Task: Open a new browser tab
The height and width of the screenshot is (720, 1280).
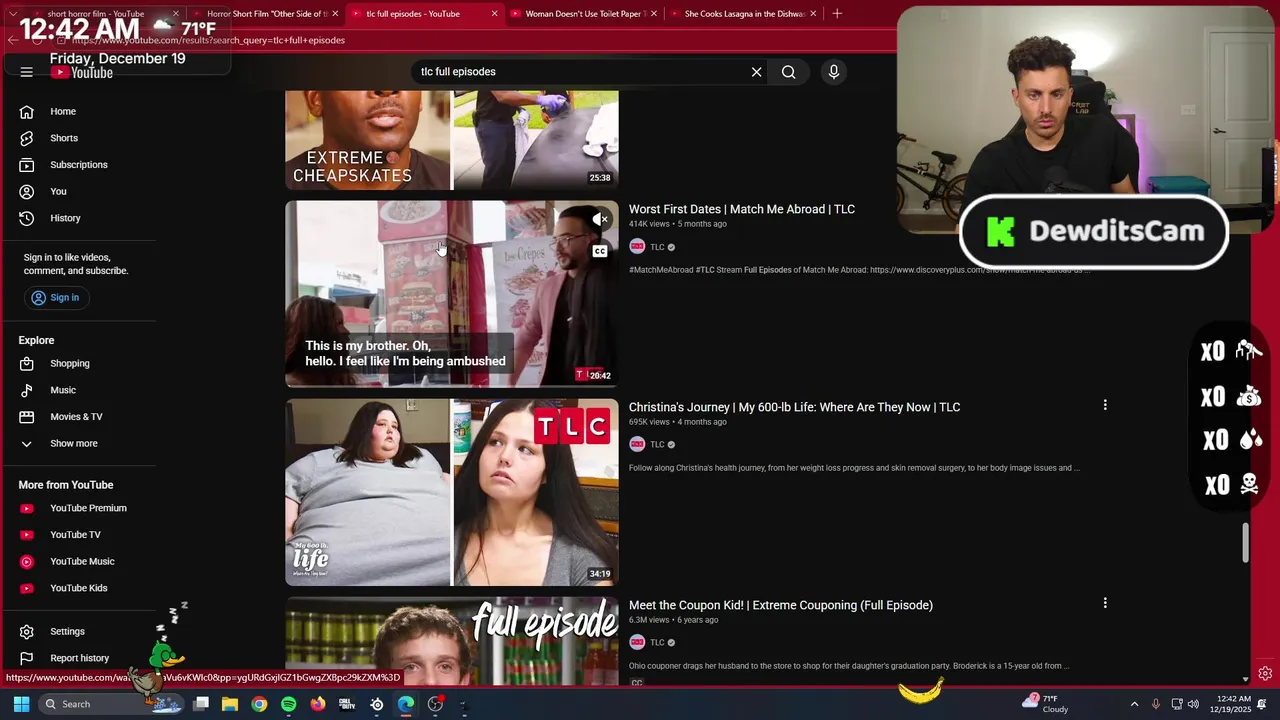Action: pos(837,14)
